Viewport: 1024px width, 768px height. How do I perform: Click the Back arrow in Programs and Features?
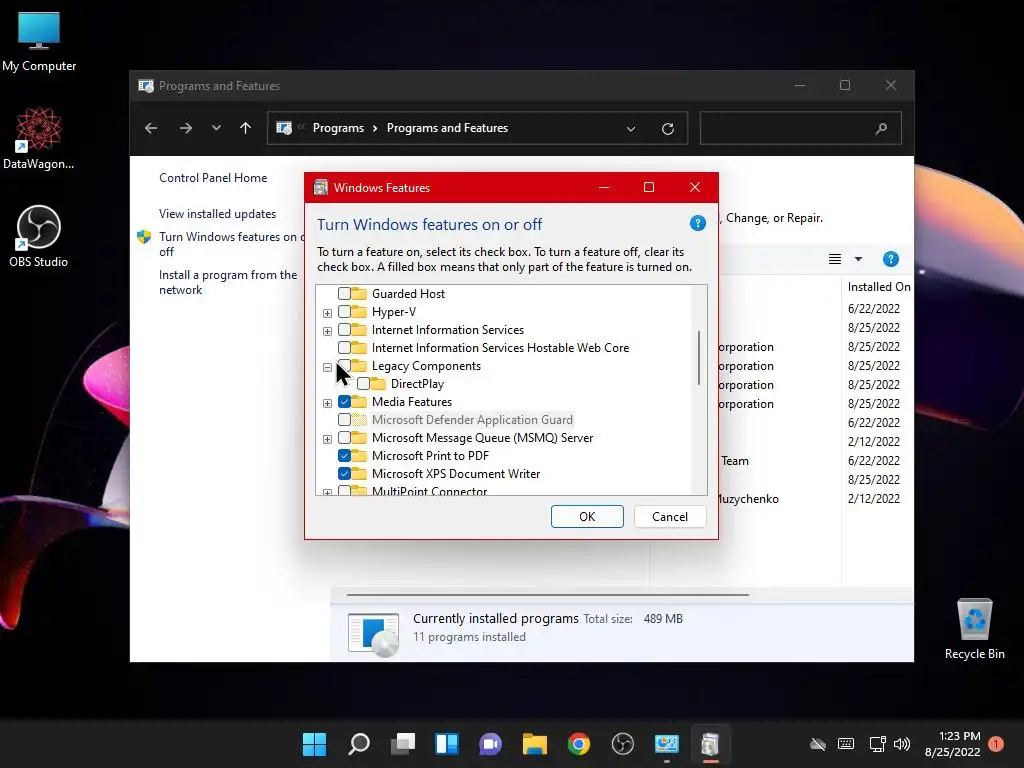pyautogui.click(x=151, y=128)
